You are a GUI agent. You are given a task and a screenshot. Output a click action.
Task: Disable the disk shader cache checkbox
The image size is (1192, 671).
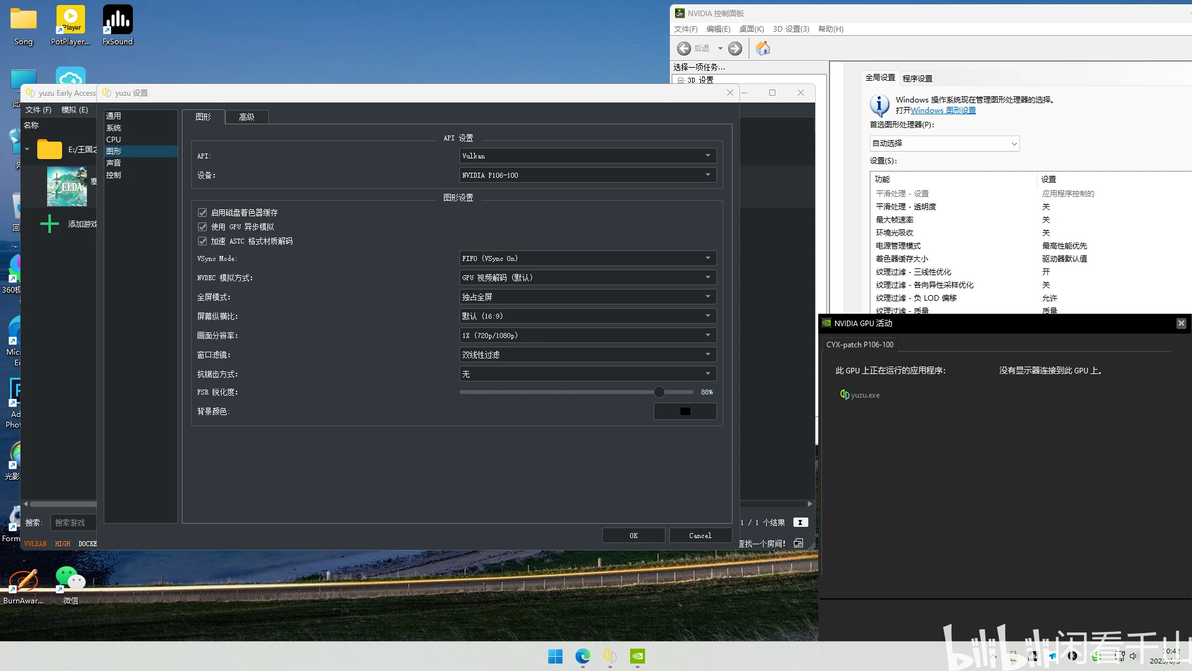[x=202, y=213]
